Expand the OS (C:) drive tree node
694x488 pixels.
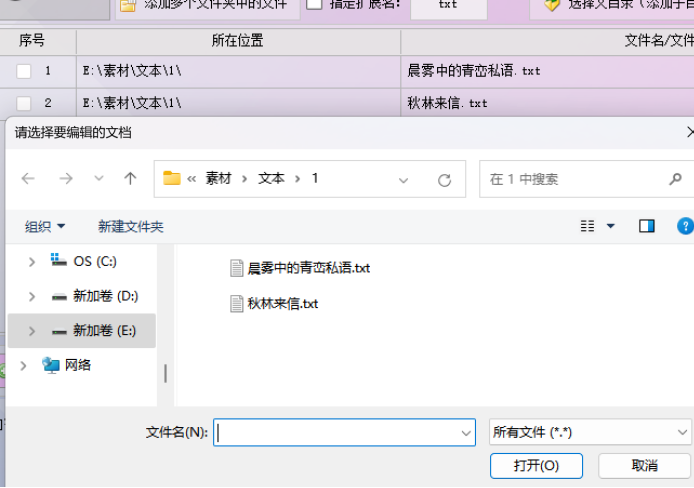32,262
